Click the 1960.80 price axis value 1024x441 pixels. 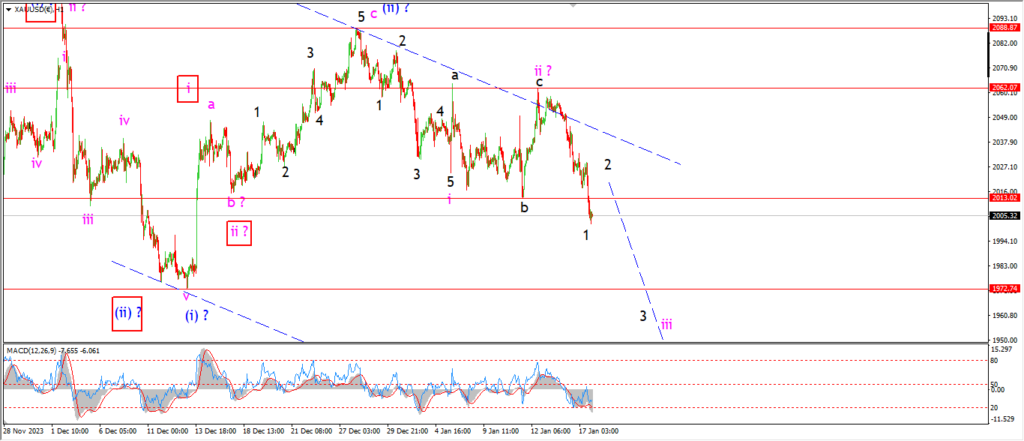coord(1006,316)
